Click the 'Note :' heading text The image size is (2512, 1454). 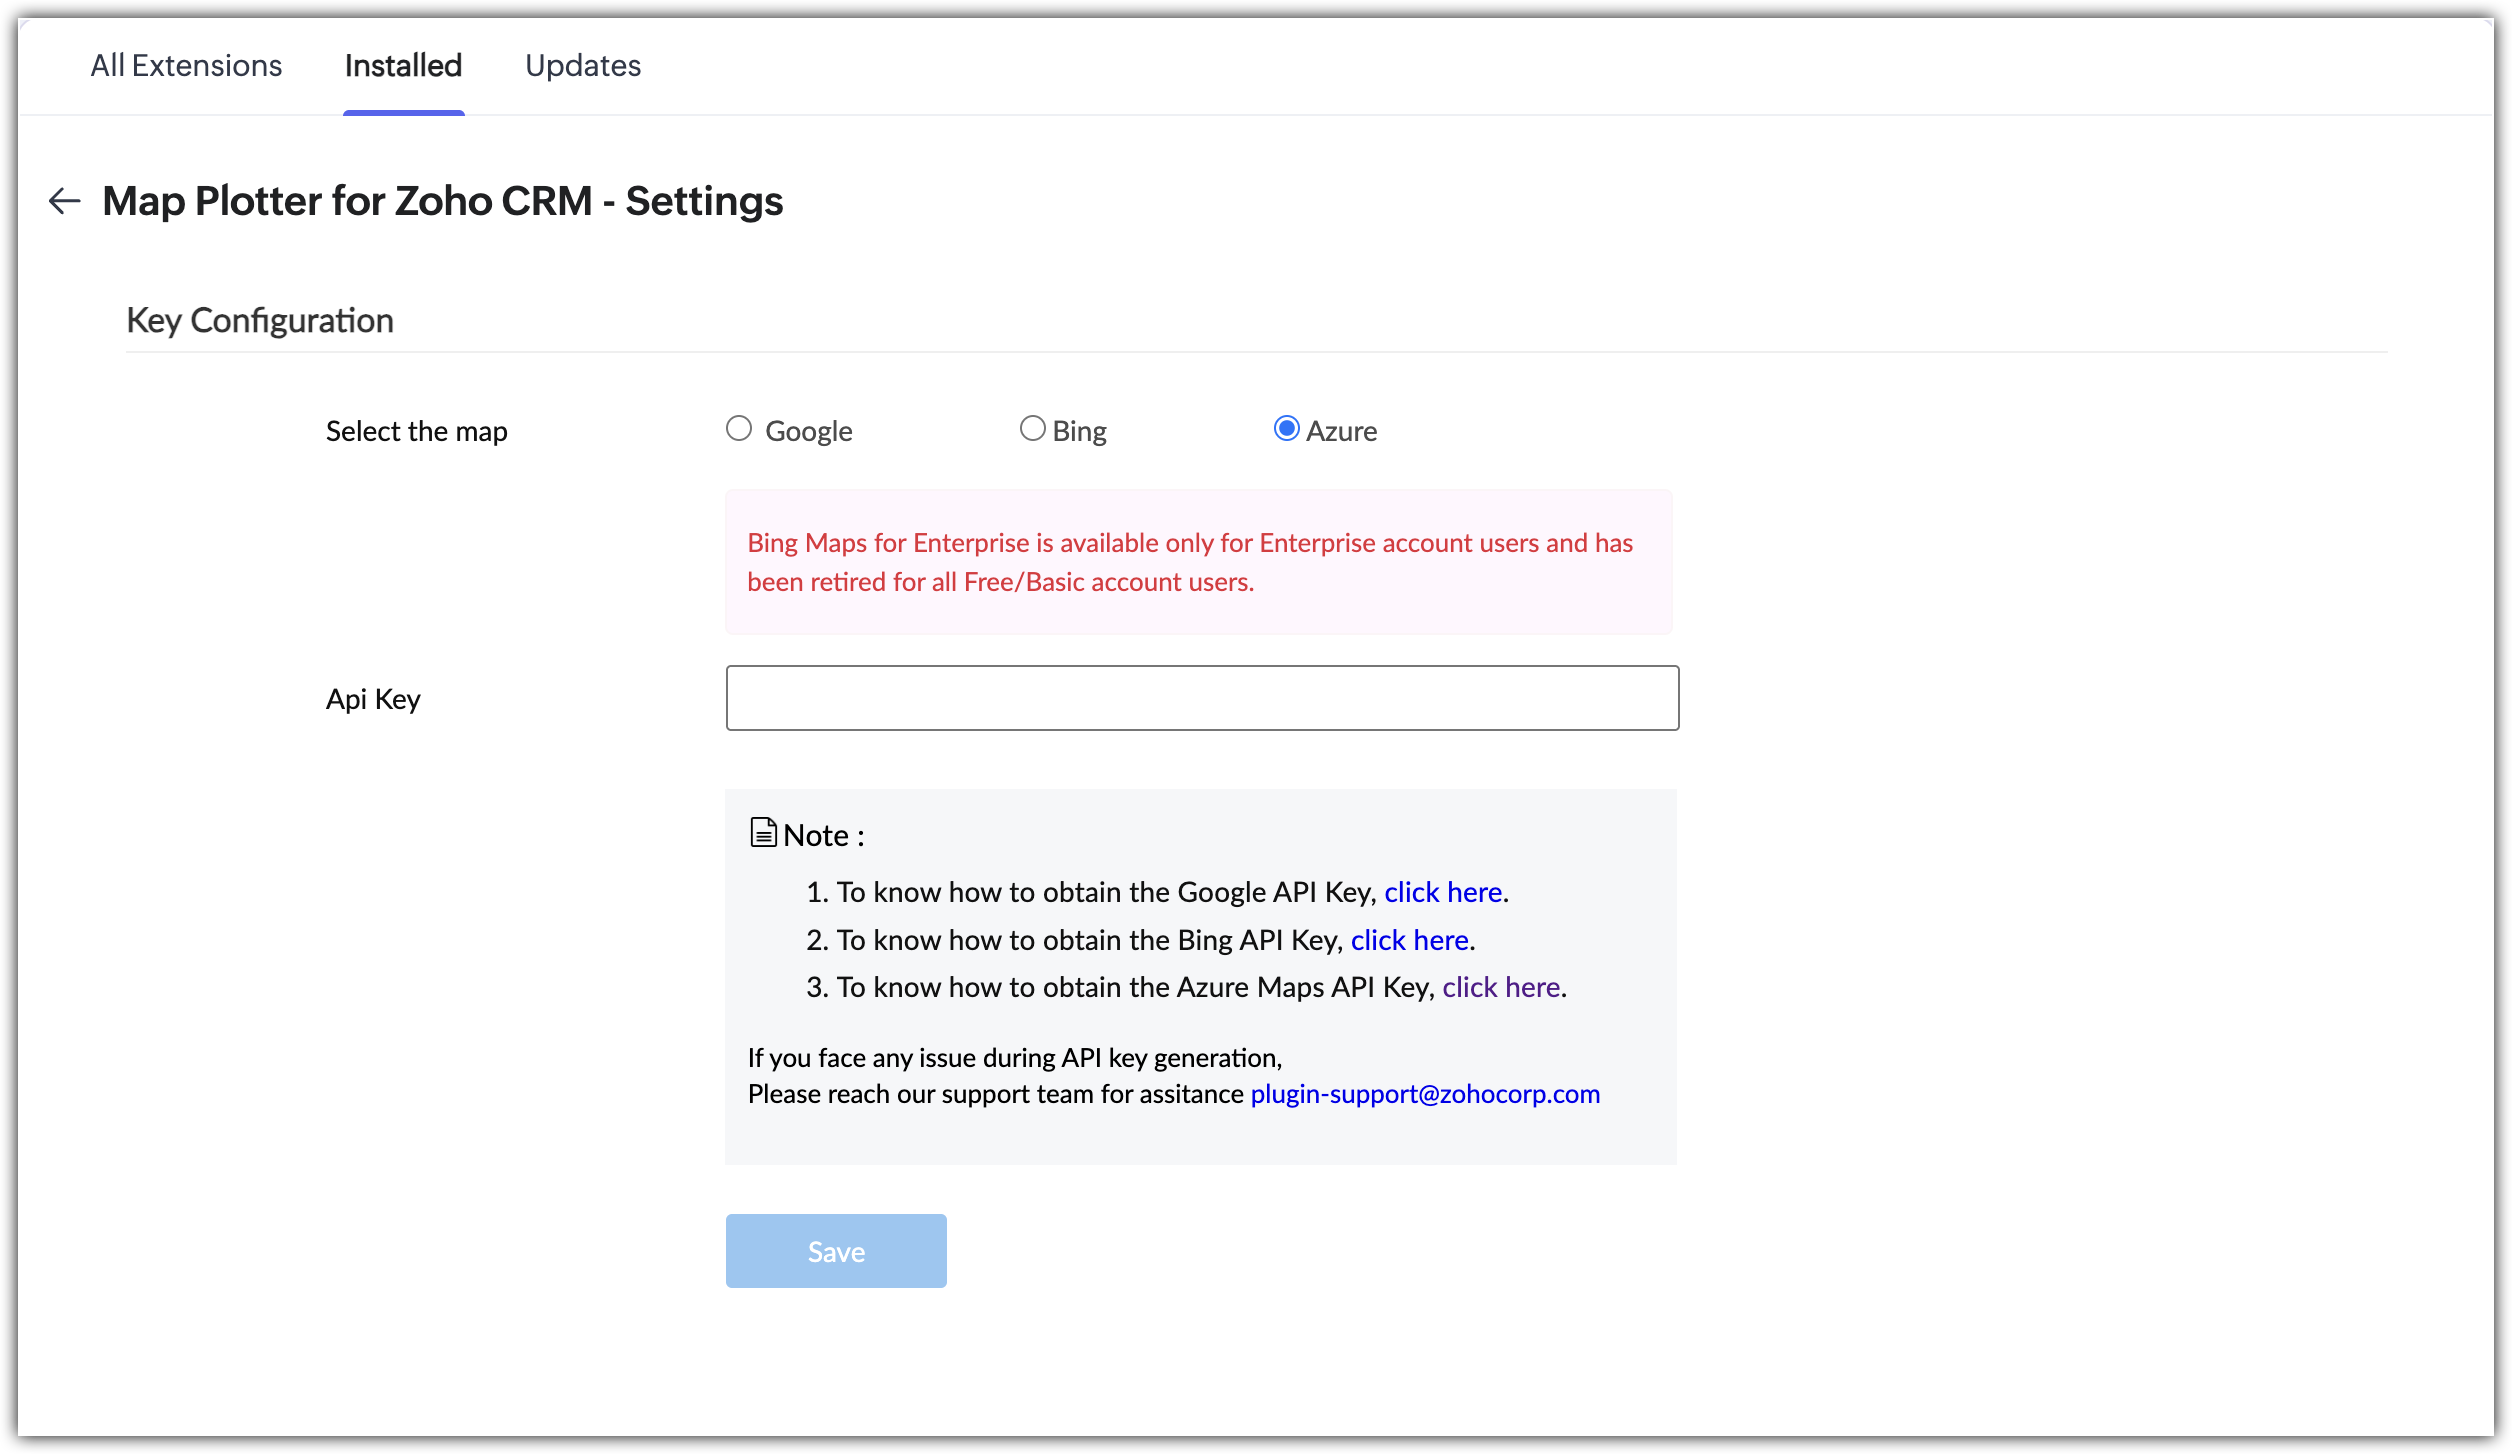pos(824,835)
